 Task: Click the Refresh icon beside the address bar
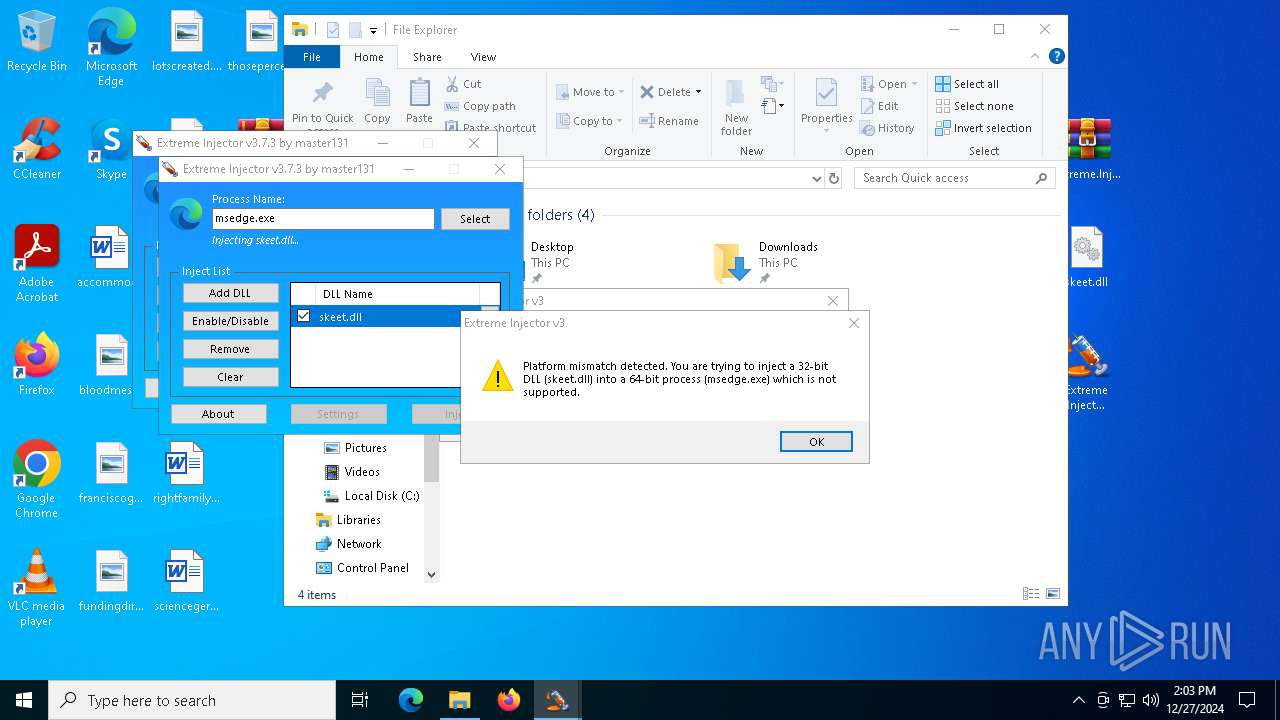click(x=834, y=178)
